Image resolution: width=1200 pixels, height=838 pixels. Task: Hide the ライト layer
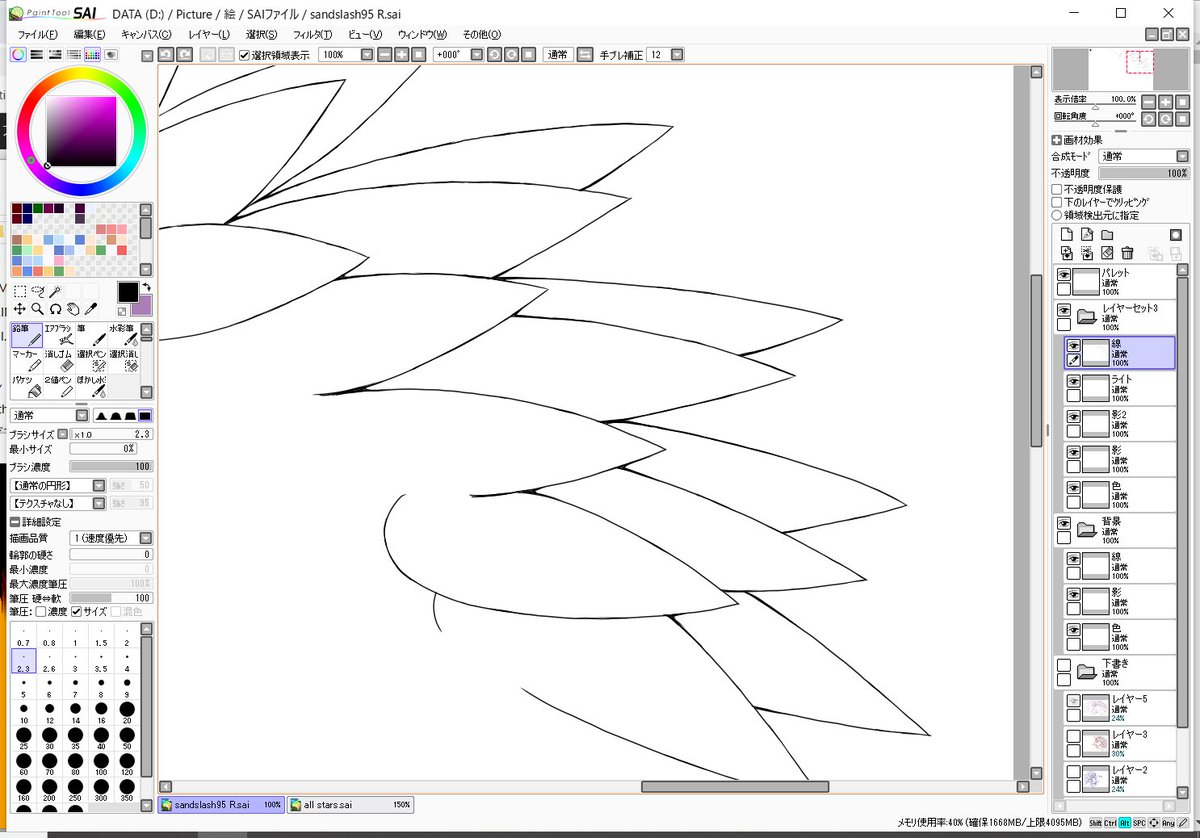[x=1073, y=380]
